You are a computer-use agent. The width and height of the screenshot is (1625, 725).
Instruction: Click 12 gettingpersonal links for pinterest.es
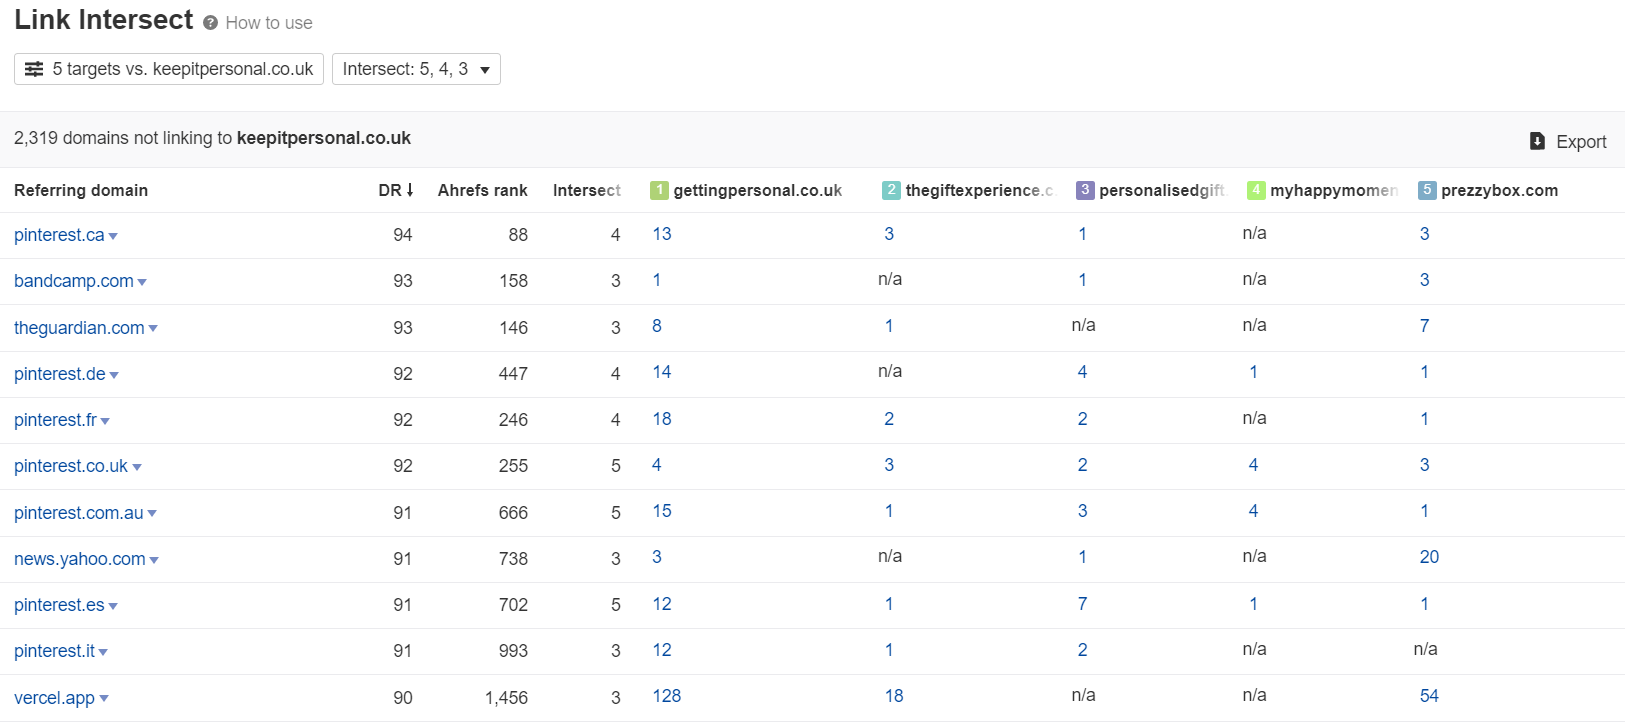coord(662,604)
